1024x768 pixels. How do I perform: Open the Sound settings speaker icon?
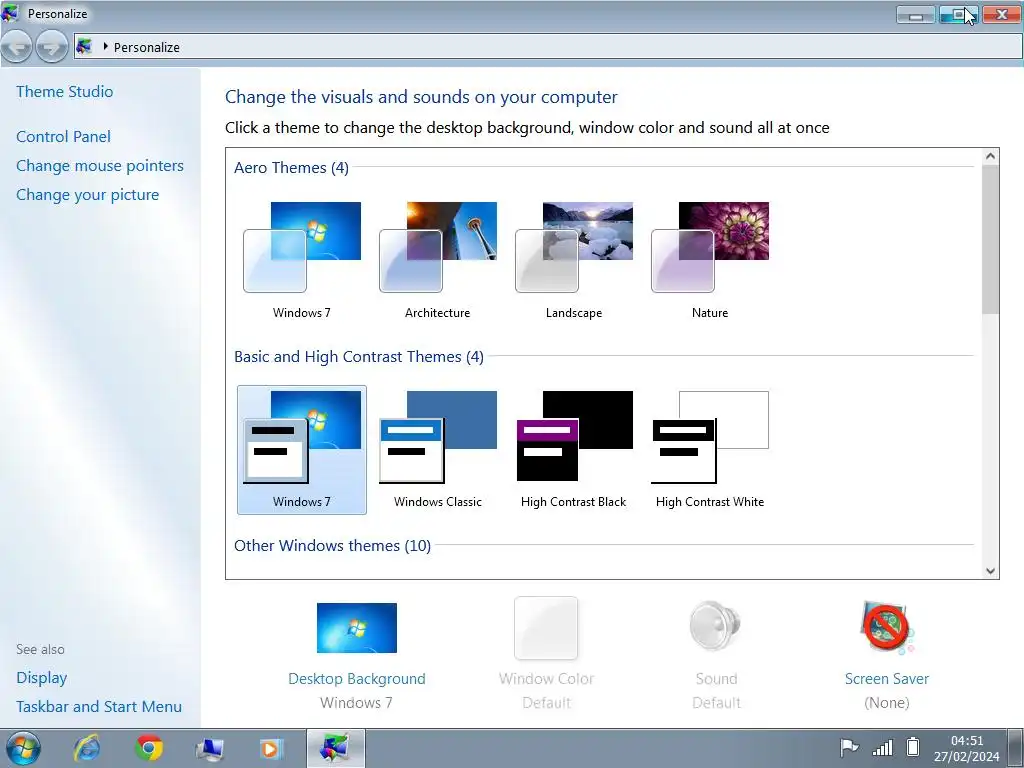coord(716,627)
